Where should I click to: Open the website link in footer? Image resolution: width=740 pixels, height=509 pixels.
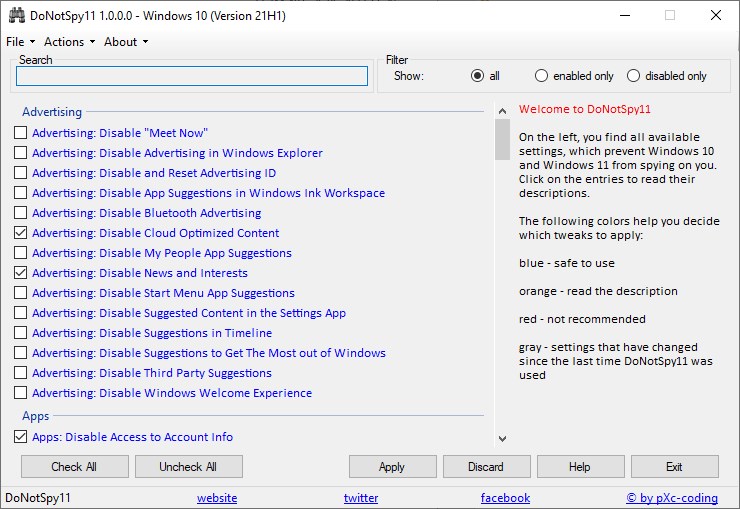(x=217, y=498)
